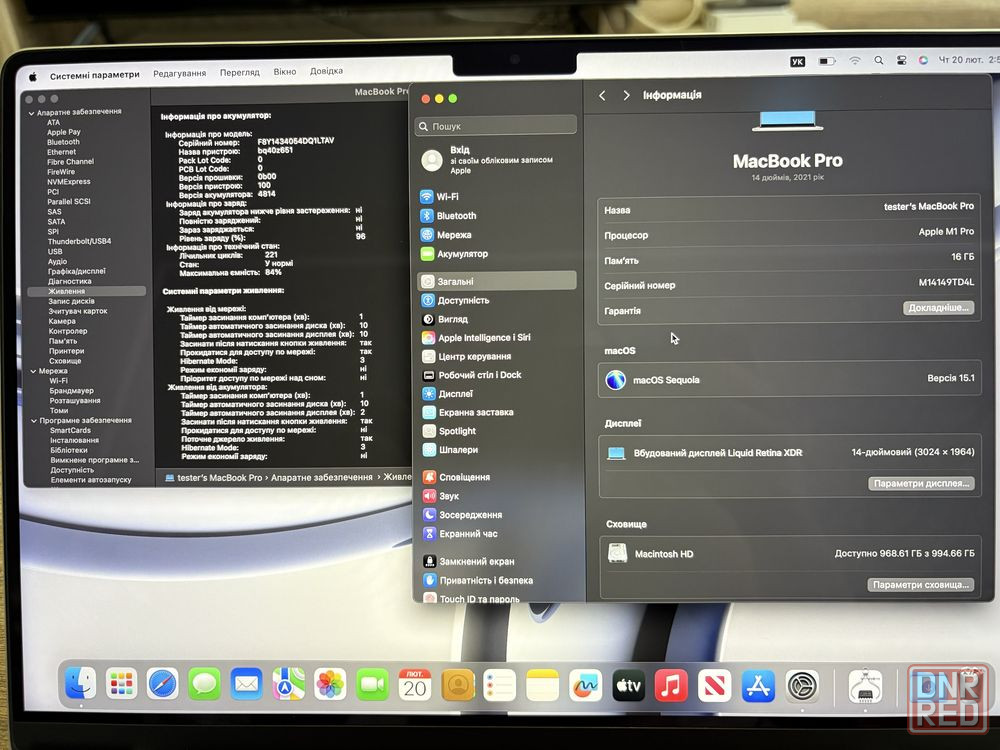Open Spotlight search in the menu bar
Viewport: 1000px width, 750px height.
878,61
